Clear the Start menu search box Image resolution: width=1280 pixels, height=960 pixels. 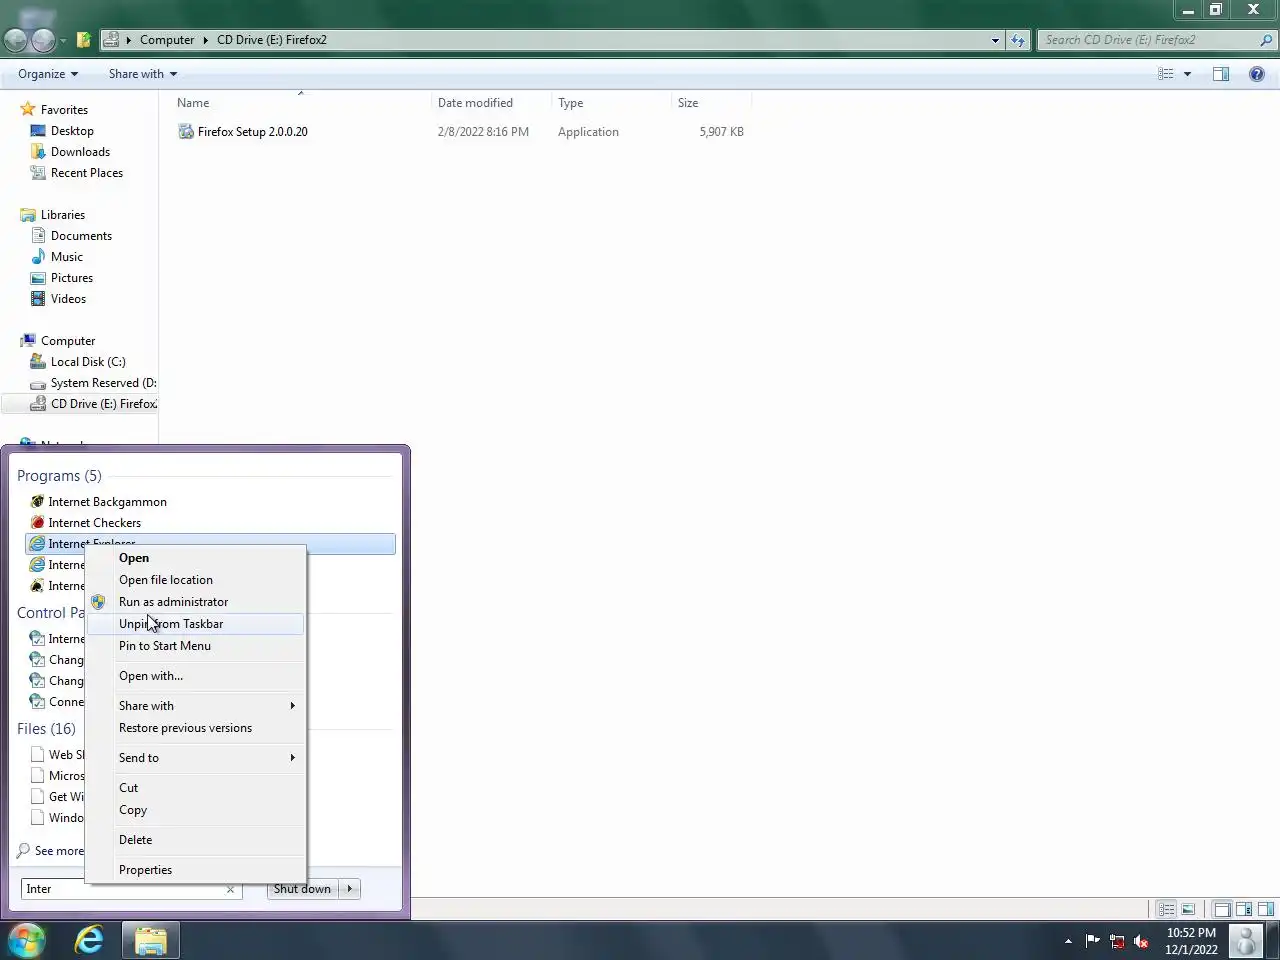(x=230, y=889)
